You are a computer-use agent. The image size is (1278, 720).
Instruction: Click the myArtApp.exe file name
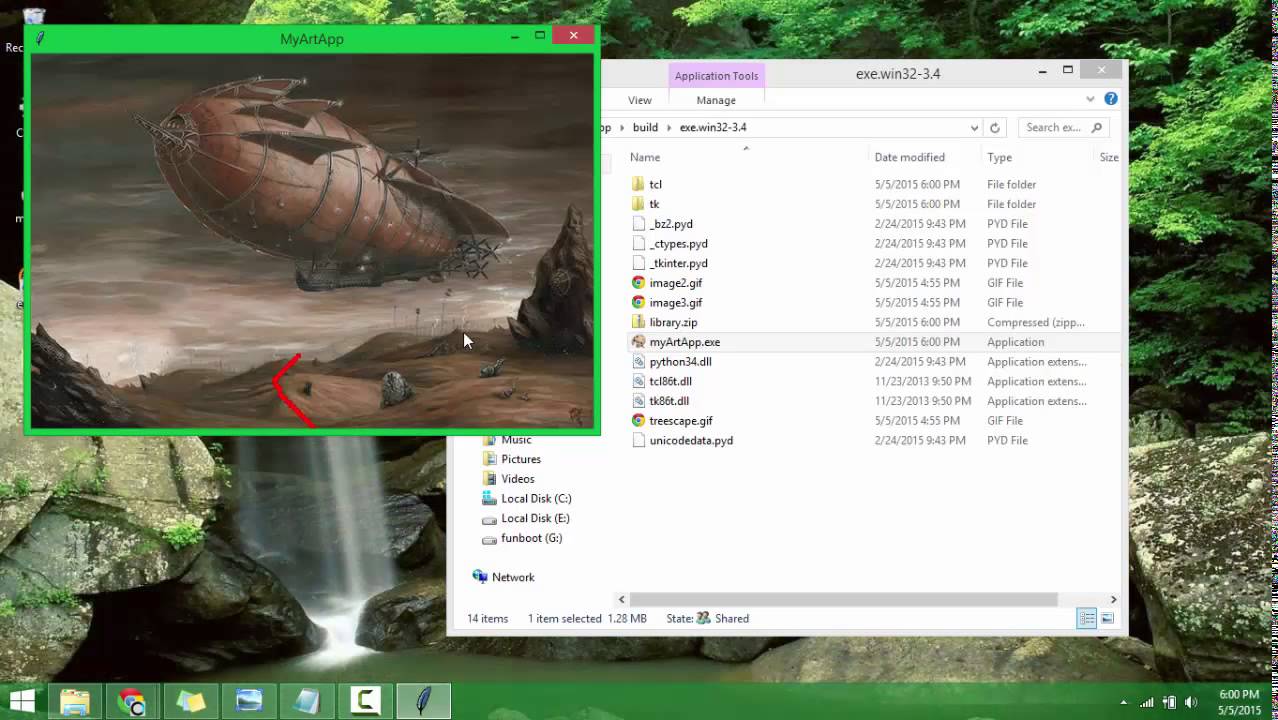pos(685,342)
